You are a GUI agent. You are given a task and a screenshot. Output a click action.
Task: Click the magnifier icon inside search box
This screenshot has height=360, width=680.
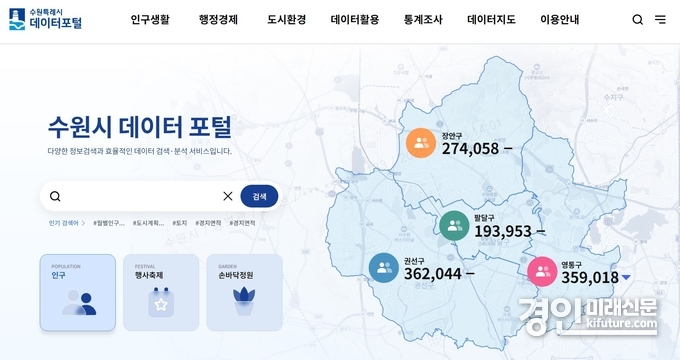(55, 196)
